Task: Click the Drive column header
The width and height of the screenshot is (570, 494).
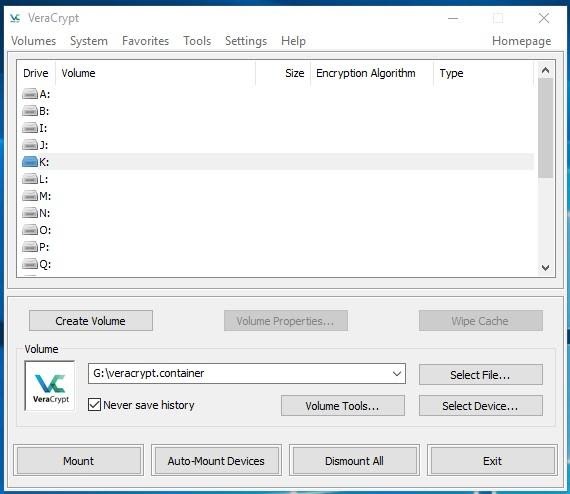Action: [36, 73]
